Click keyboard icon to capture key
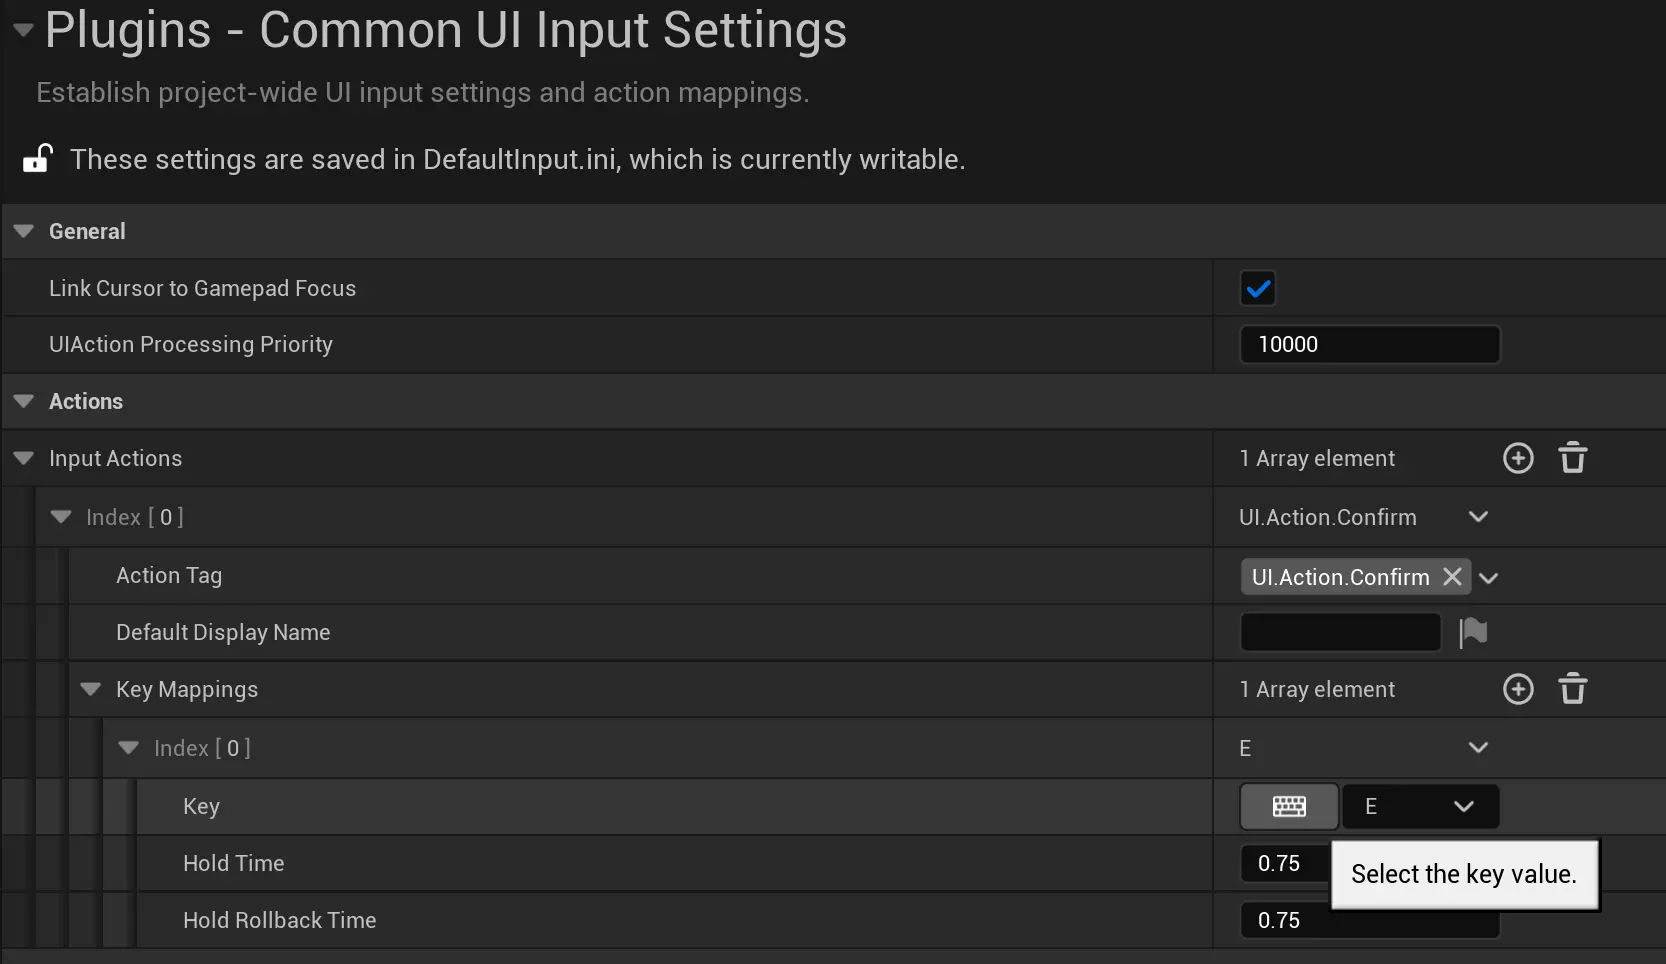This screenshot has height=964, width=1666. tap(1289, 806)
